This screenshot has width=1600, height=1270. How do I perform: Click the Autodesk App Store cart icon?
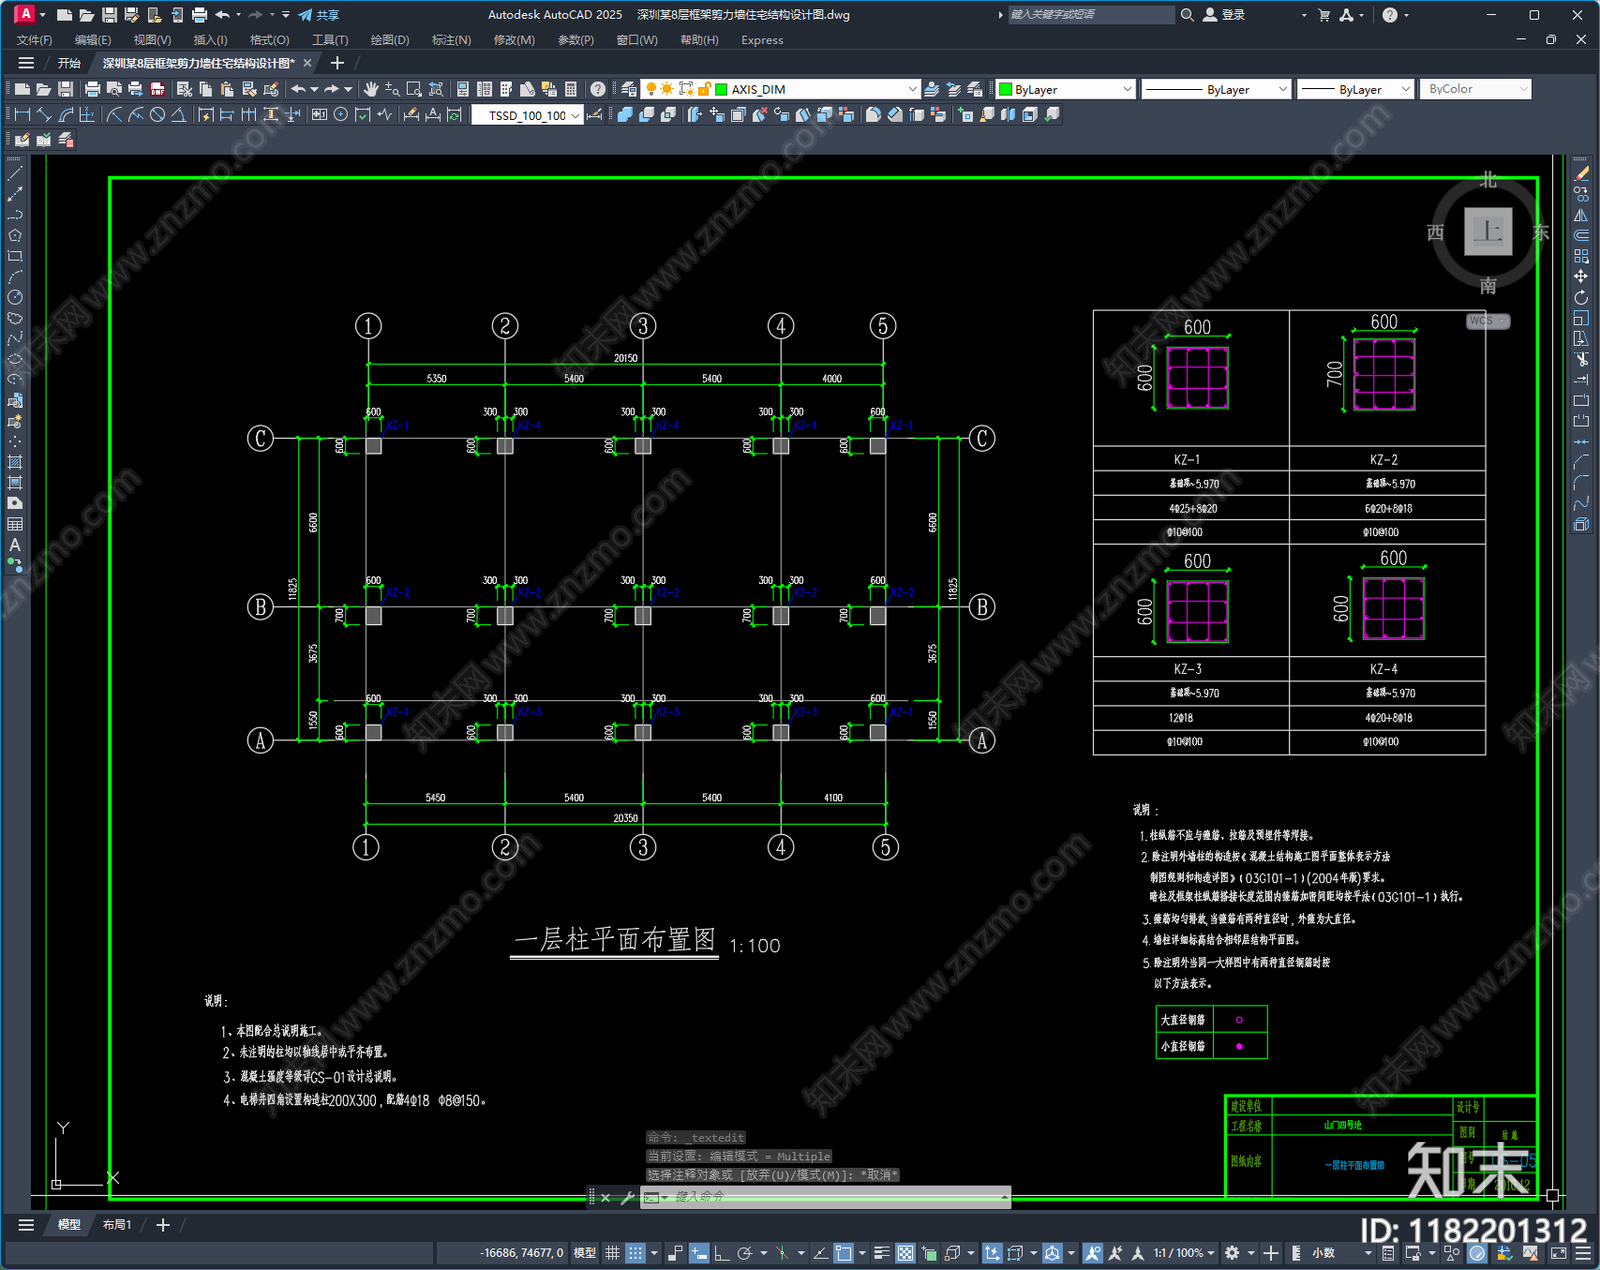(x=1324, y=15)
